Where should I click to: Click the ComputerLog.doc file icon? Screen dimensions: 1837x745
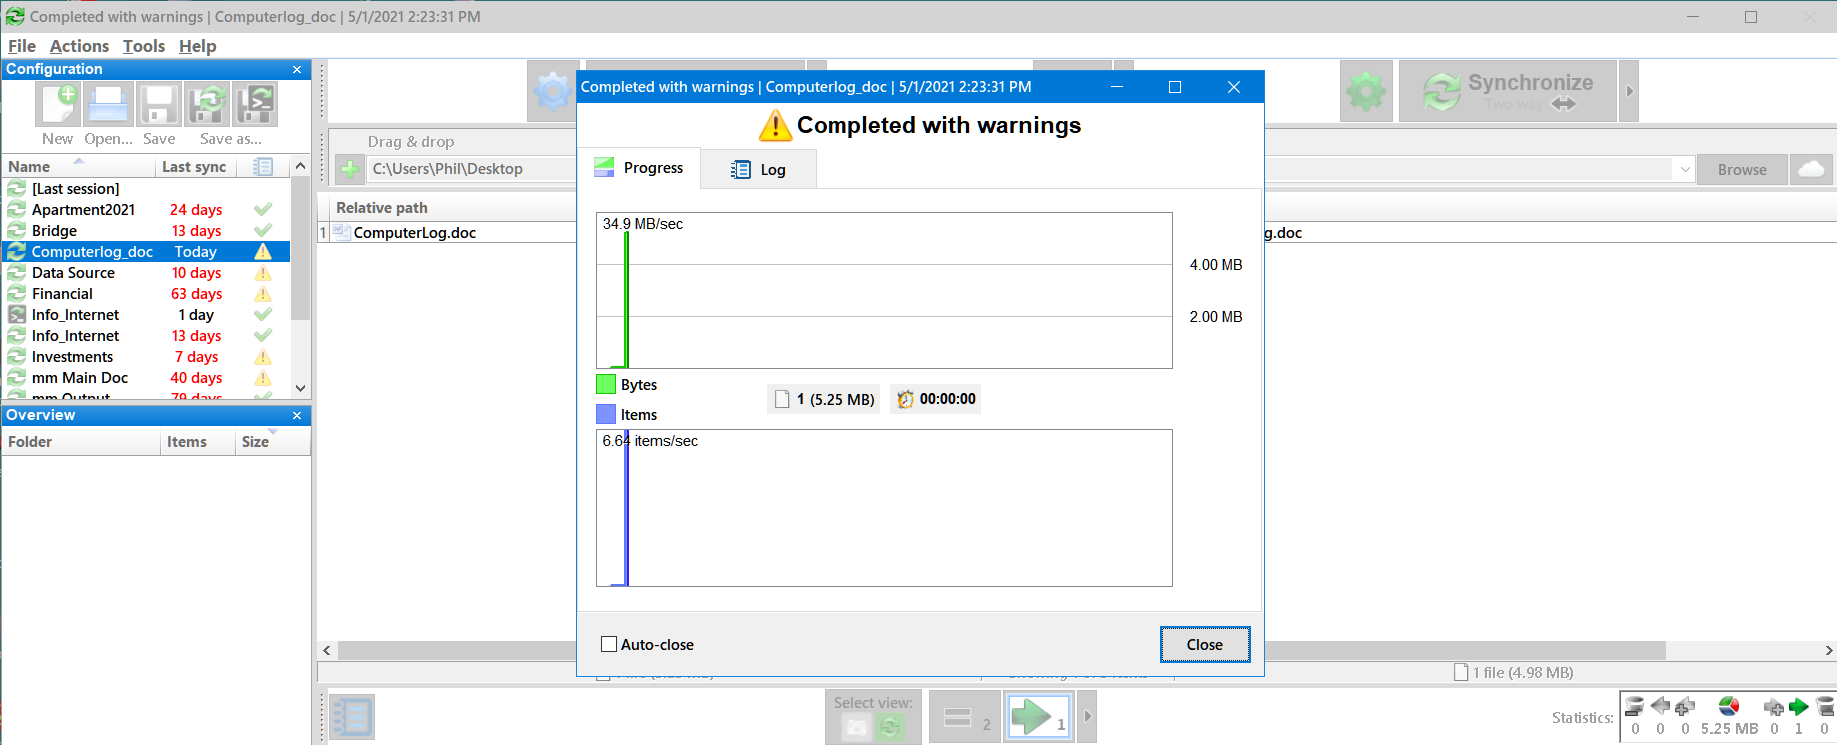[x=342, y=232]
